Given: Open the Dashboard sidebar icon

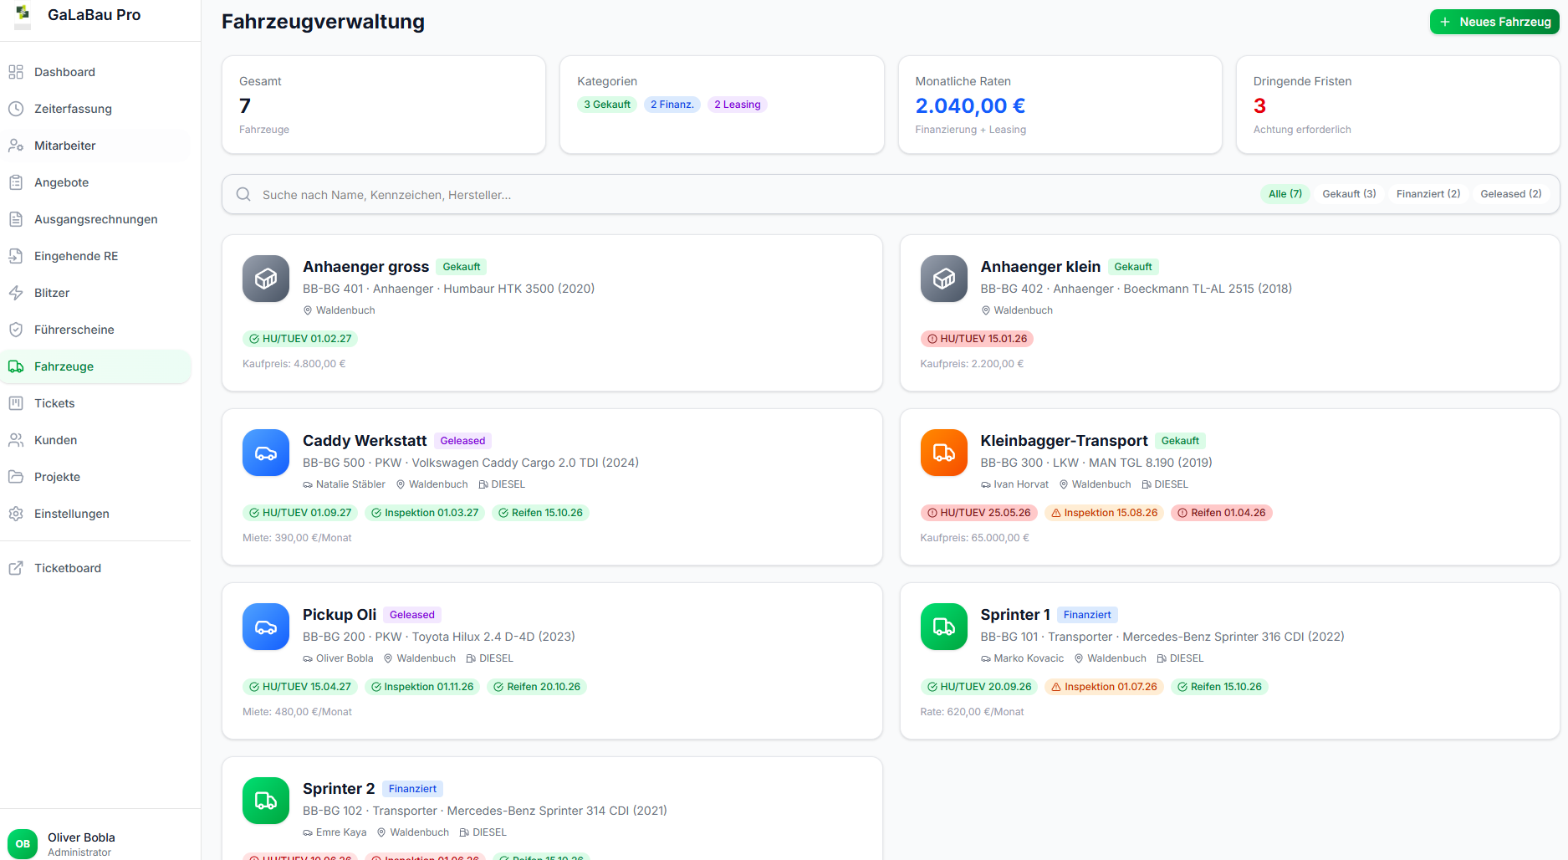Looking at the screenshot, I should [x=16, y=72].
